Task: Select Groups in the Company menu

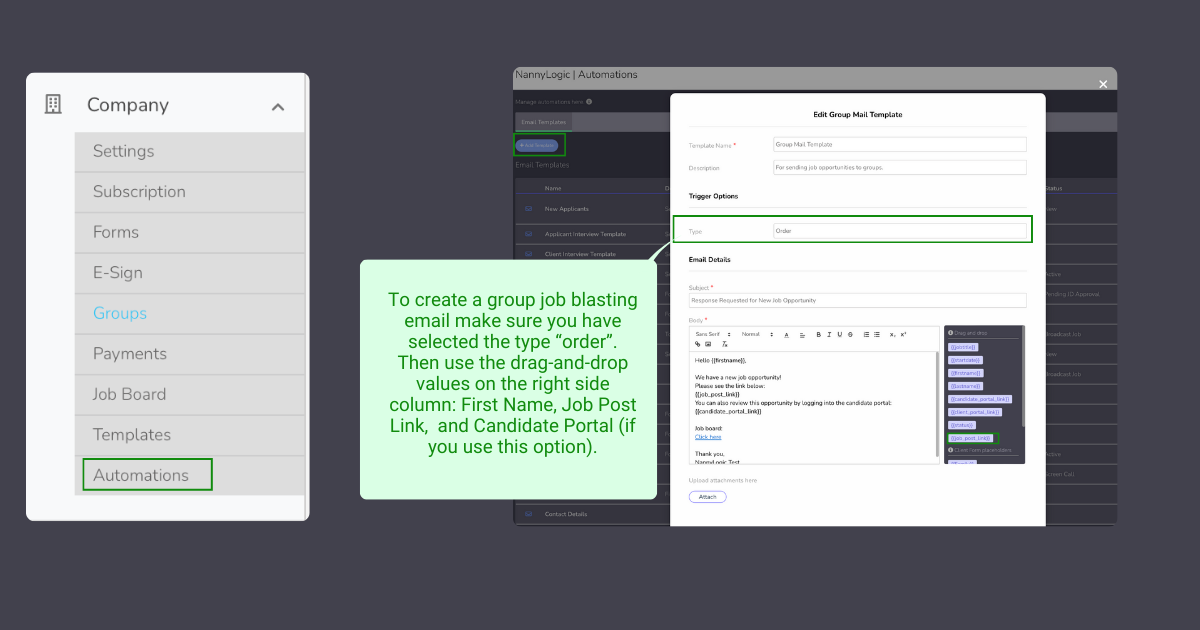Action: (x=120, y=313)
